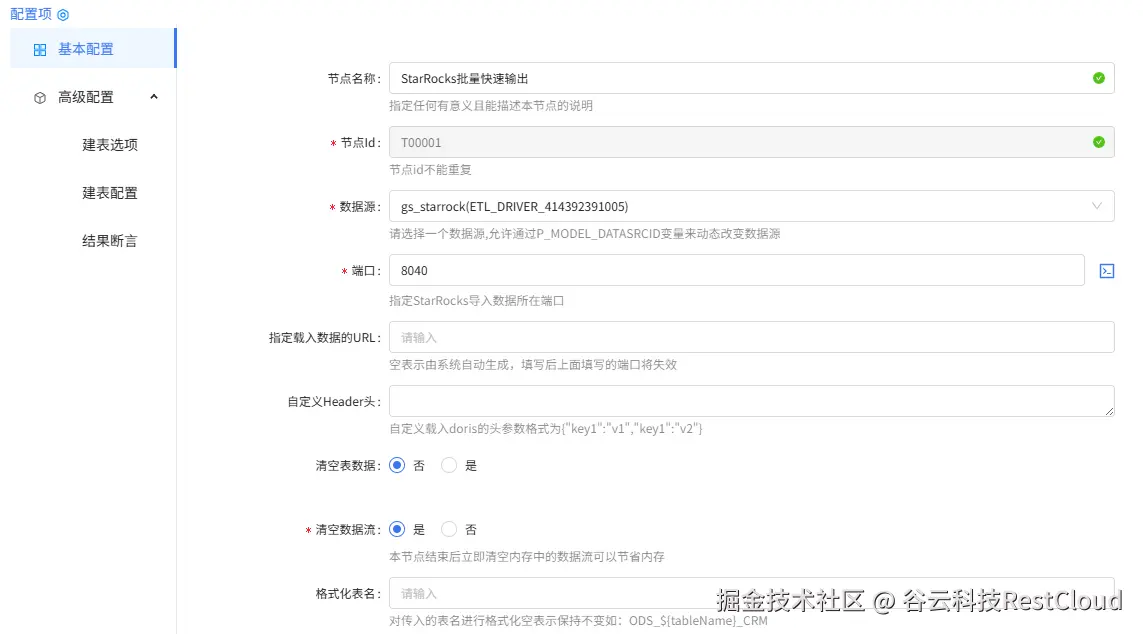Click the 格式化表名 input field
Image resolution: width=1143 pixels, height=634 pixels.
pyautogui.click(x=752, y=593)
